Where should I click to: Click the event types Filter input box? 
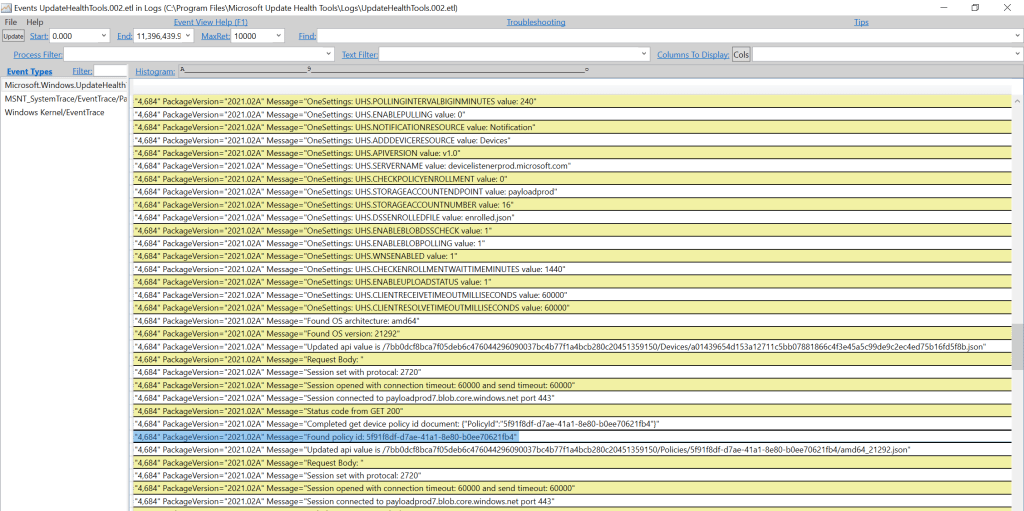[x=110, y=71]
